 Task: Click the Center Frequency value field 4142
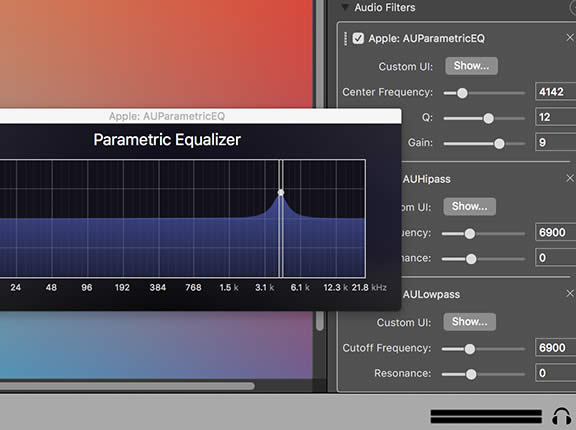555,92
